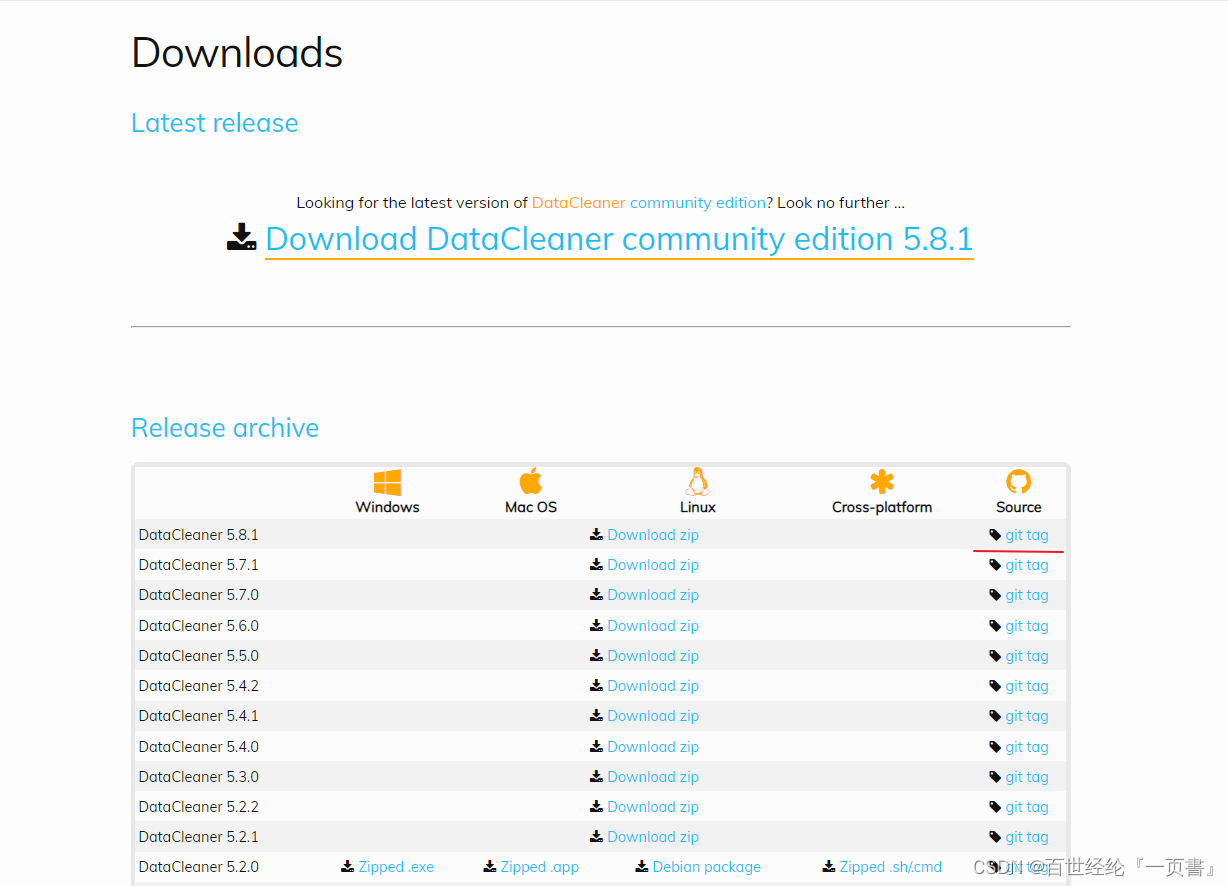This screenshot has height=886, width=1228.
Task: Click the Mac OS column header label
Action: (x=531, y=507)
